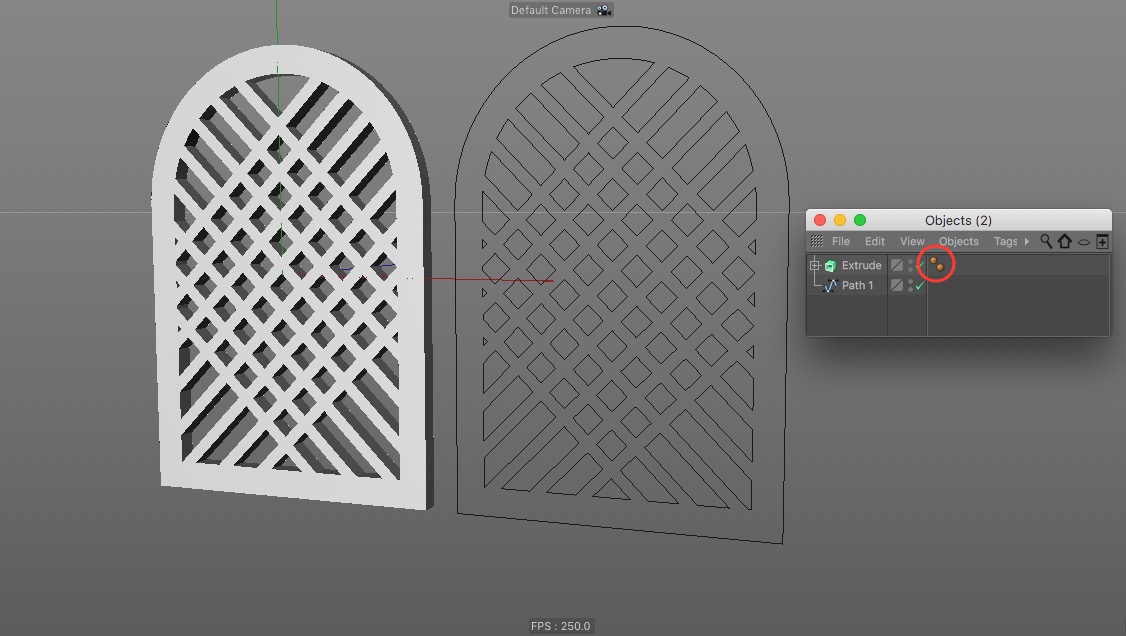
Task: Click the magnifier search icon in Objects panel
Action: click(1046, 241)
